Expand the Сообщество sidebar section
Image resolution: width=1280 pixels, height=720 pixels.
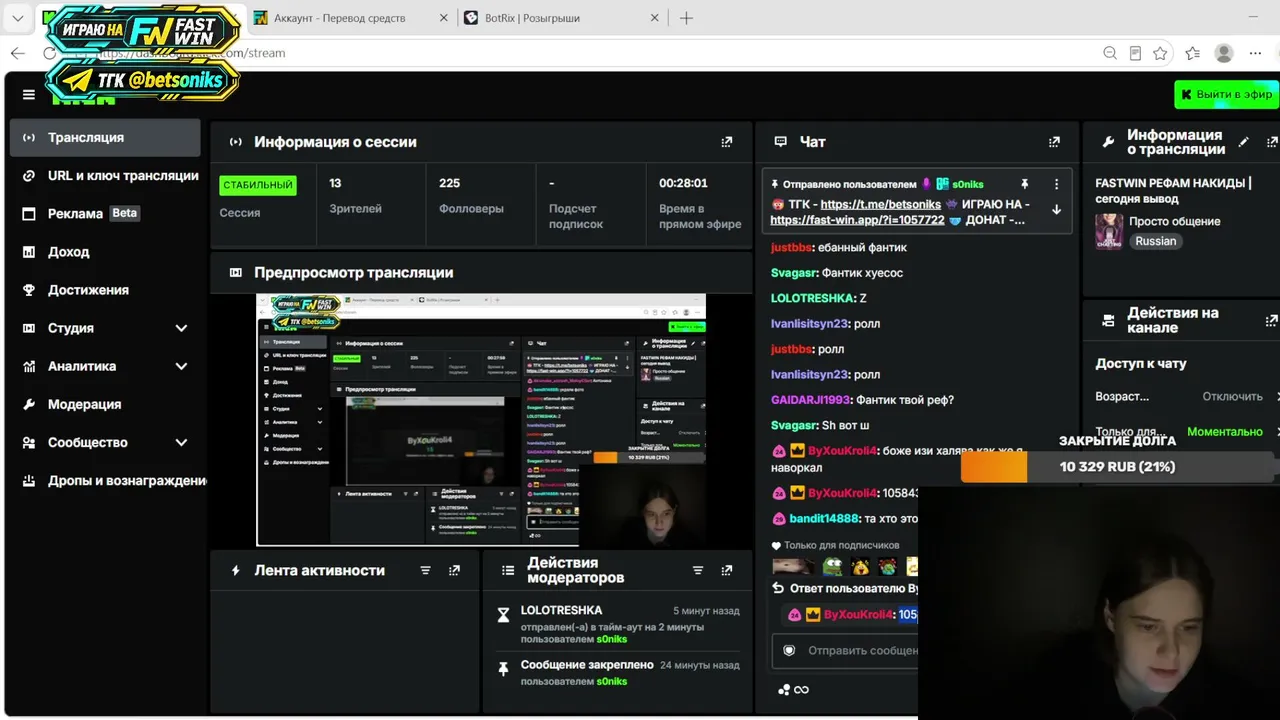[181, 442]
